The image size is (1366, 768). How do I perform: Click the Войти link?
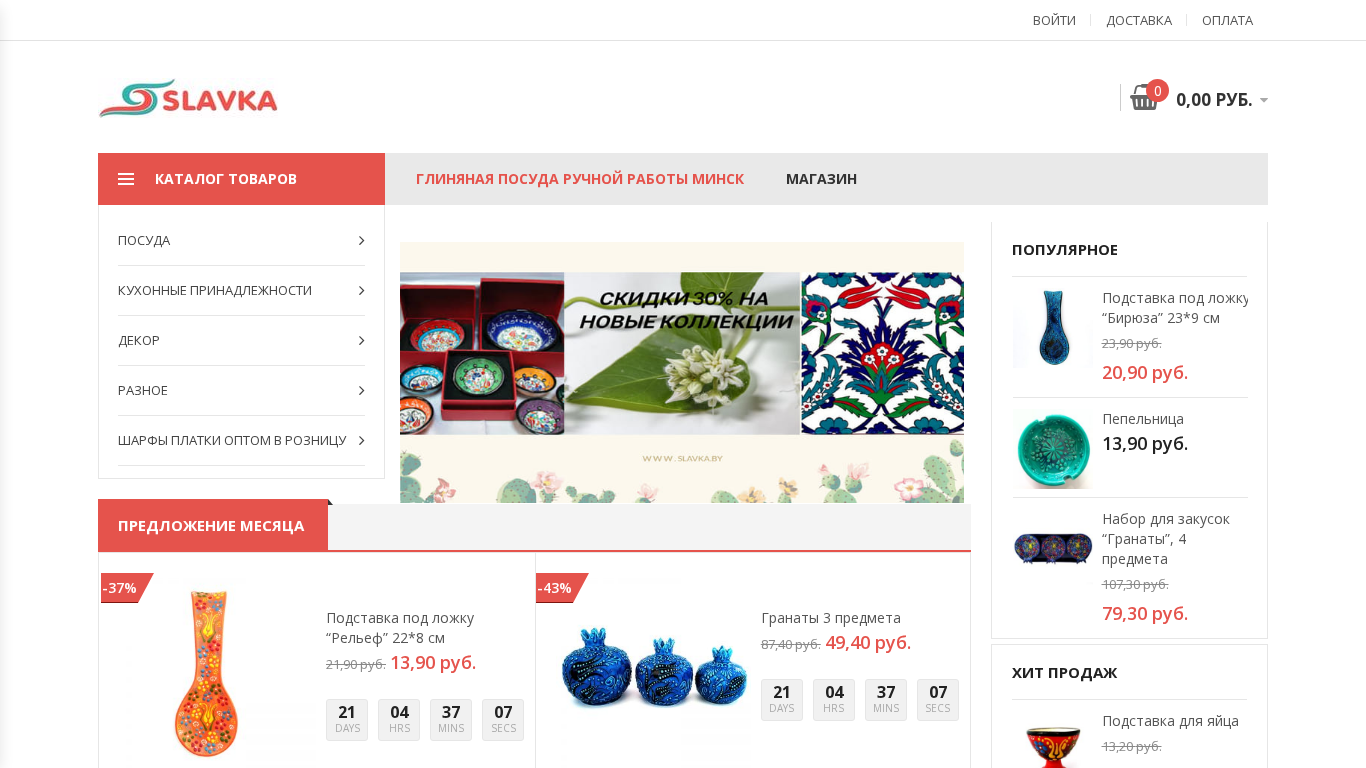point(1054,20)
